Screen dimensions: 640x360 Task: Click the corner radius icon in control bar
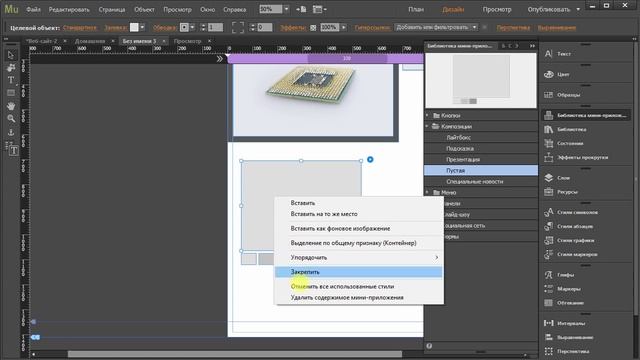point(238,27)
